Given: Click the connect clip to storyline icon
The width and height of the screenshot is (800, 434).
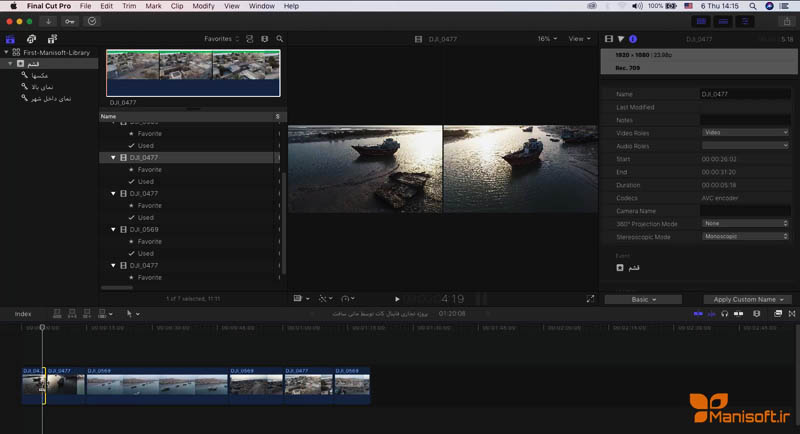Looking at the screenshot, I should 57,314.
